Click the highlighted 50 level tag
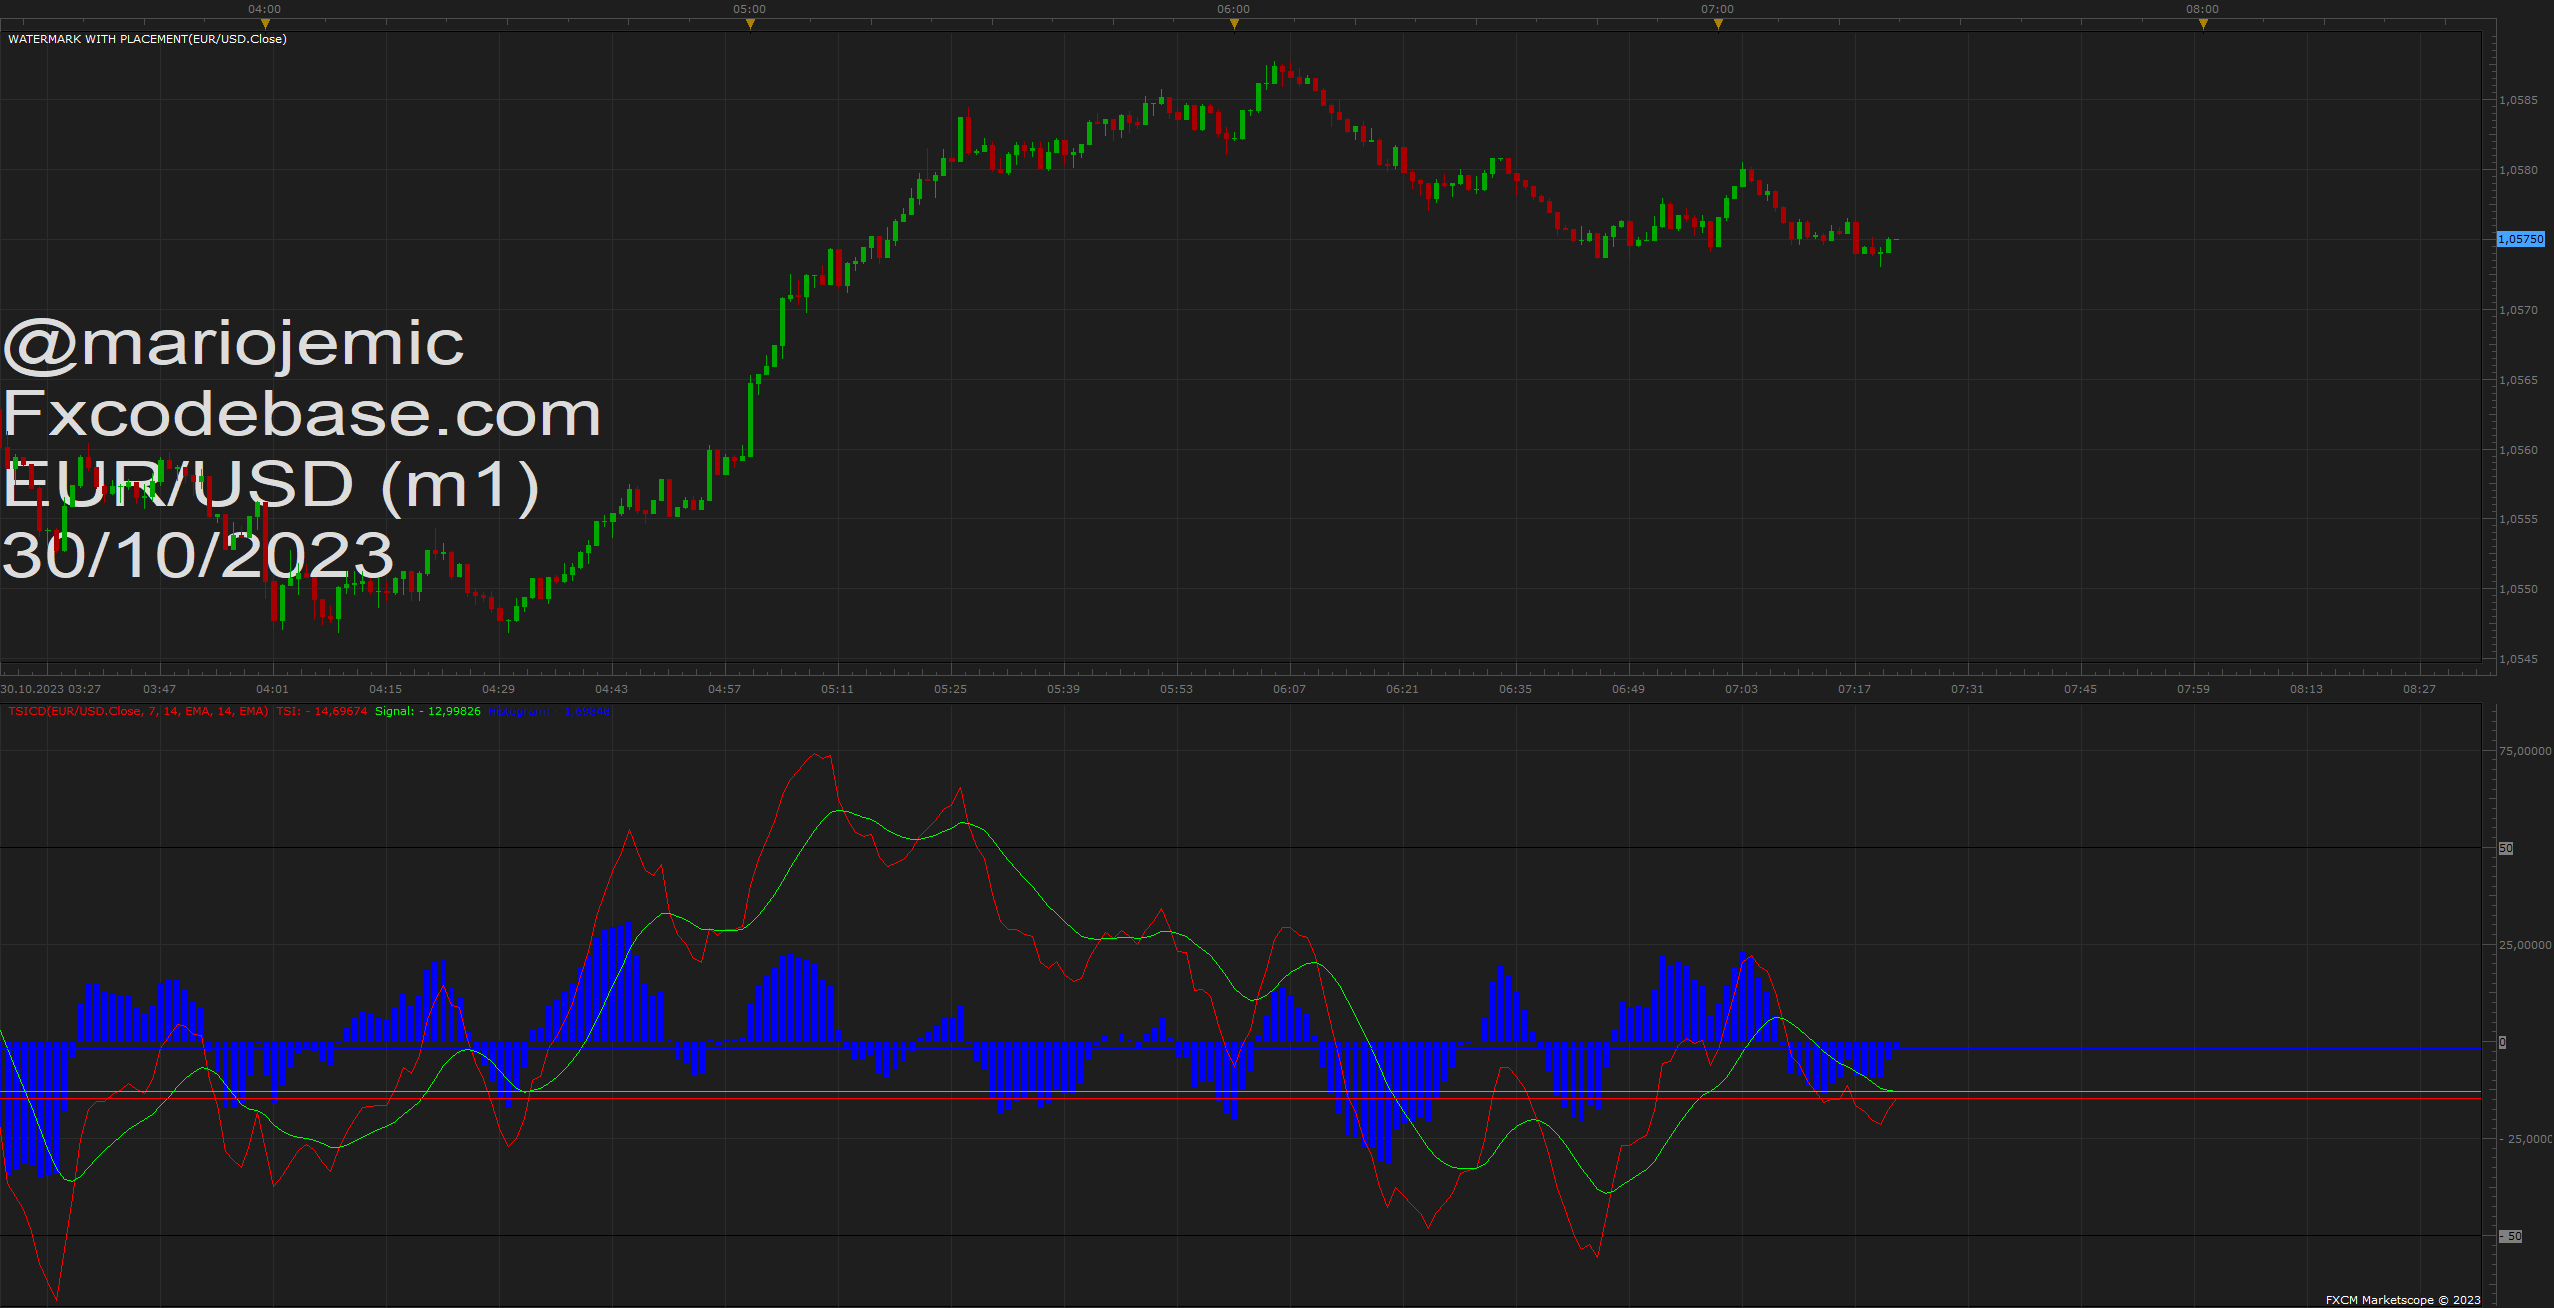The width and height of the screenshot is (2554, 1308). click(x=2506, y=848)
